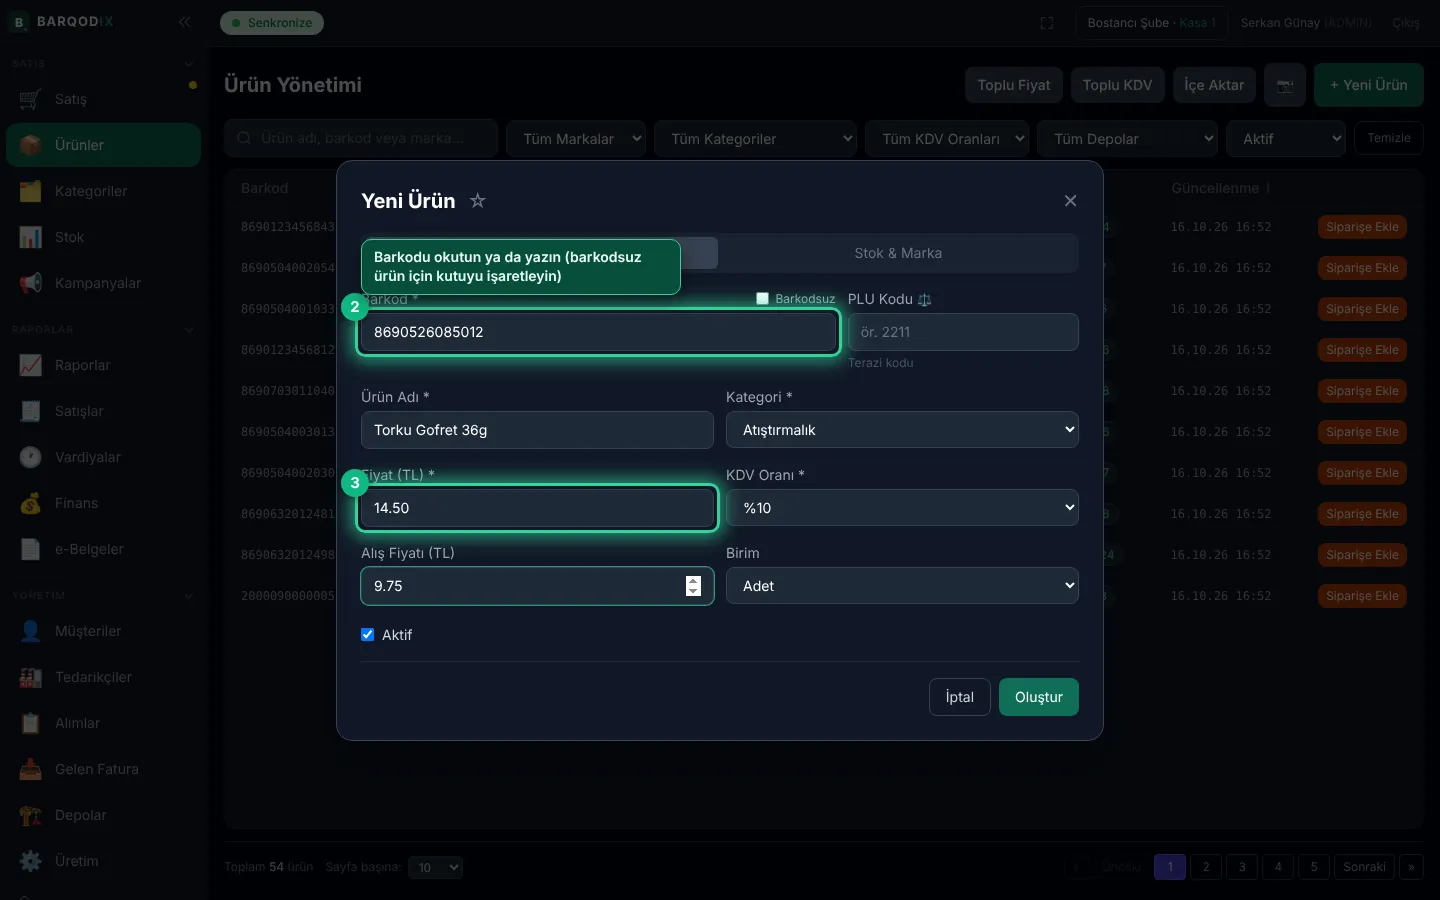The width and height of the screenshot is (1440, 900).
Task: Click the scale icon next to PLU Kodu
Action: click(x=924, y=299)
